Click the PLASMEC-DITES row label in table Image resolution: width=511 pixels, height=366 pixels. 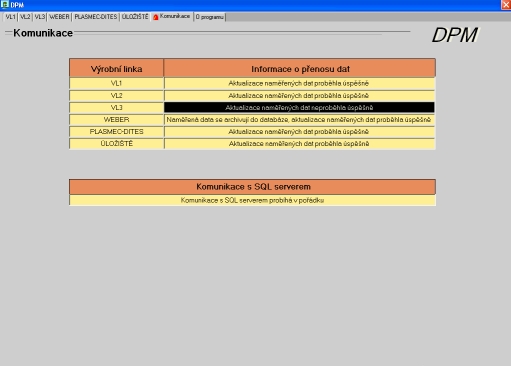click(x=116, y=132)
